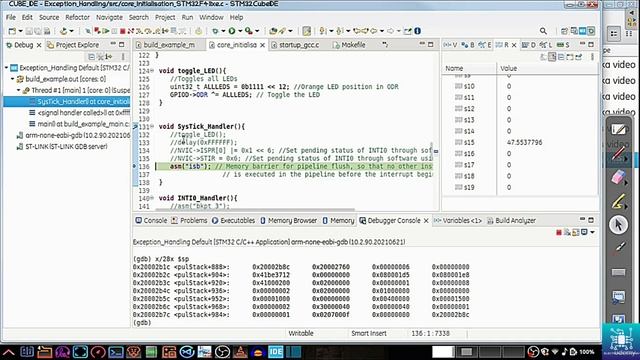Viewport: 640px width, 360px height.
Task: Switch to Project Explorer tab
Action: pos(73,45)
